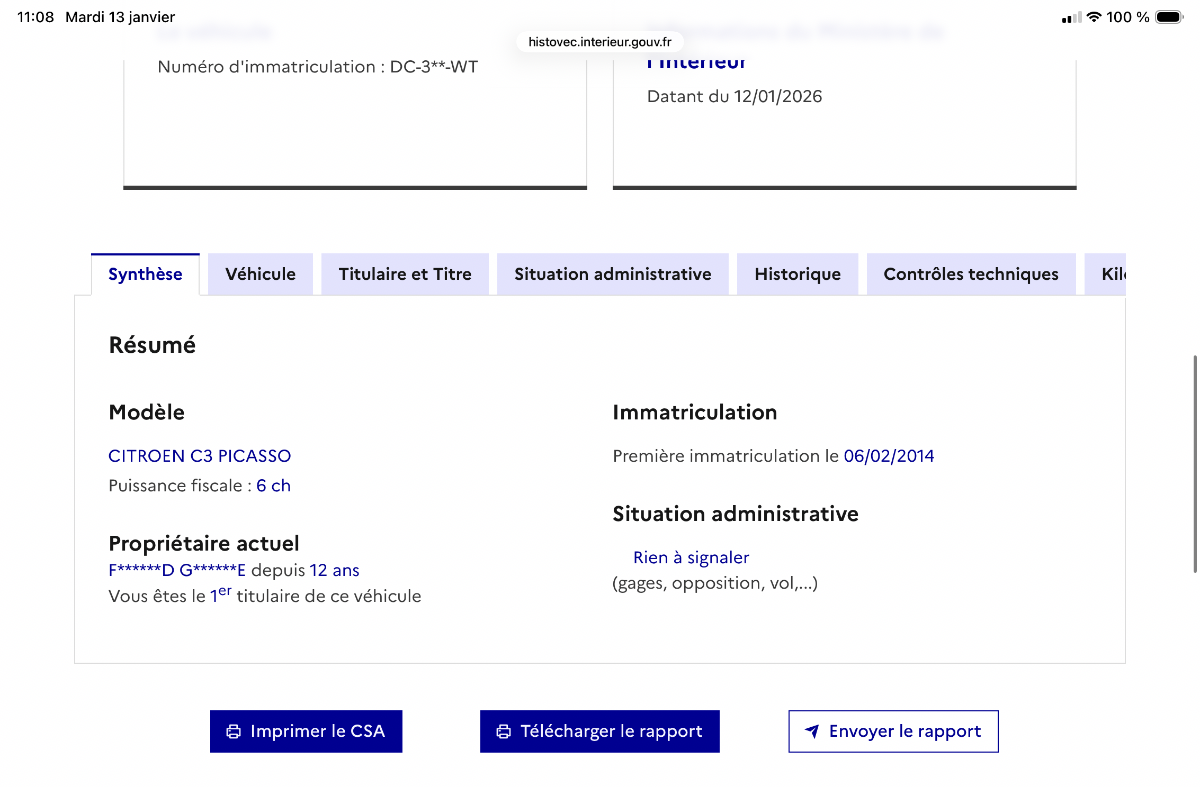The width and height of the screenshot is (1200, 787).
Task: Open the Titulaire et Titre tab
Action: point(404,273)
